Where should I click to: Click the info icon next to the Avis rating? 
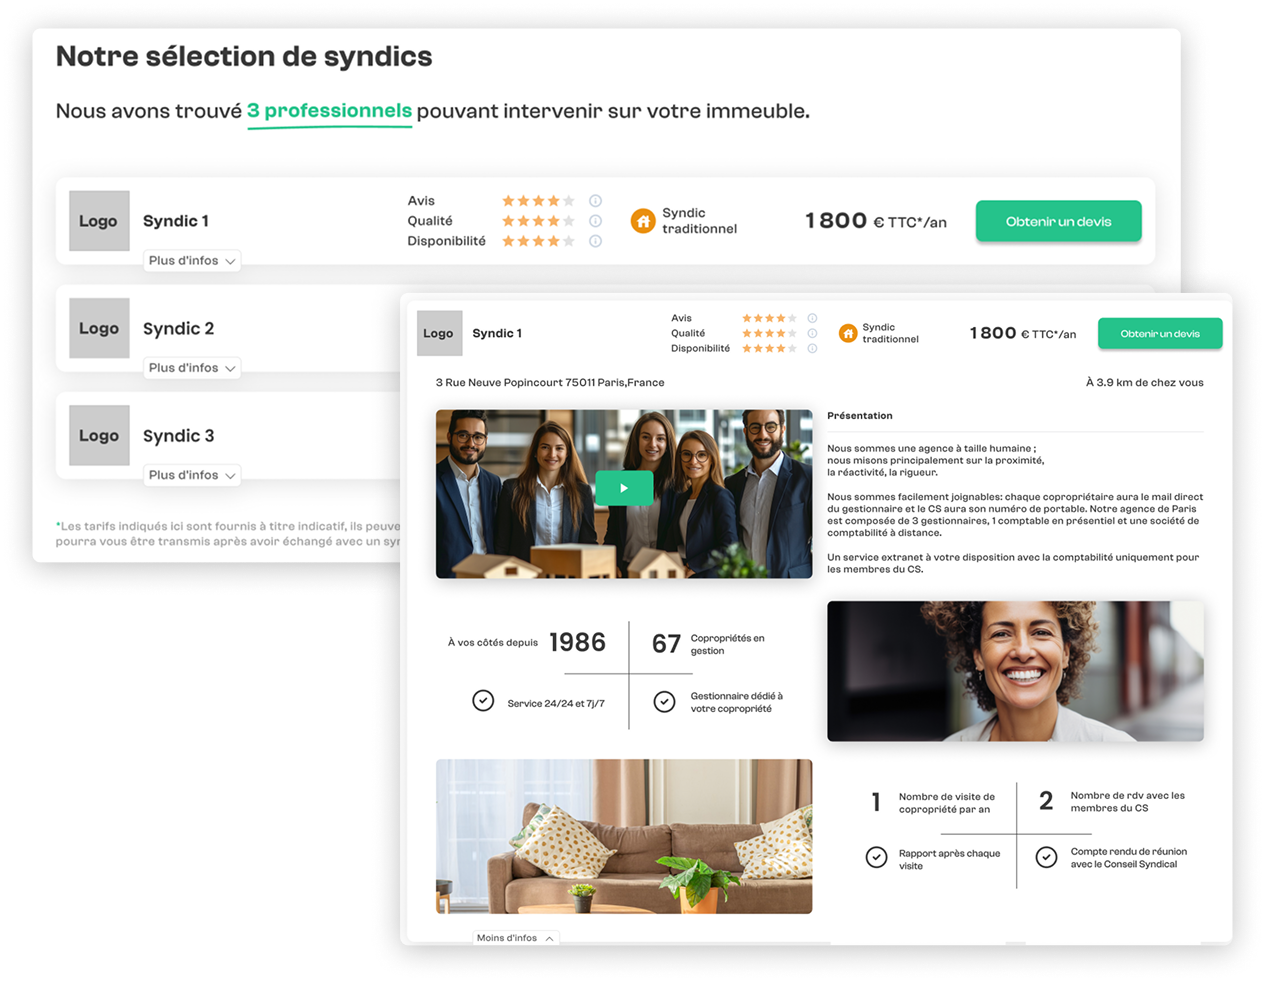click(x=596, y=200)
